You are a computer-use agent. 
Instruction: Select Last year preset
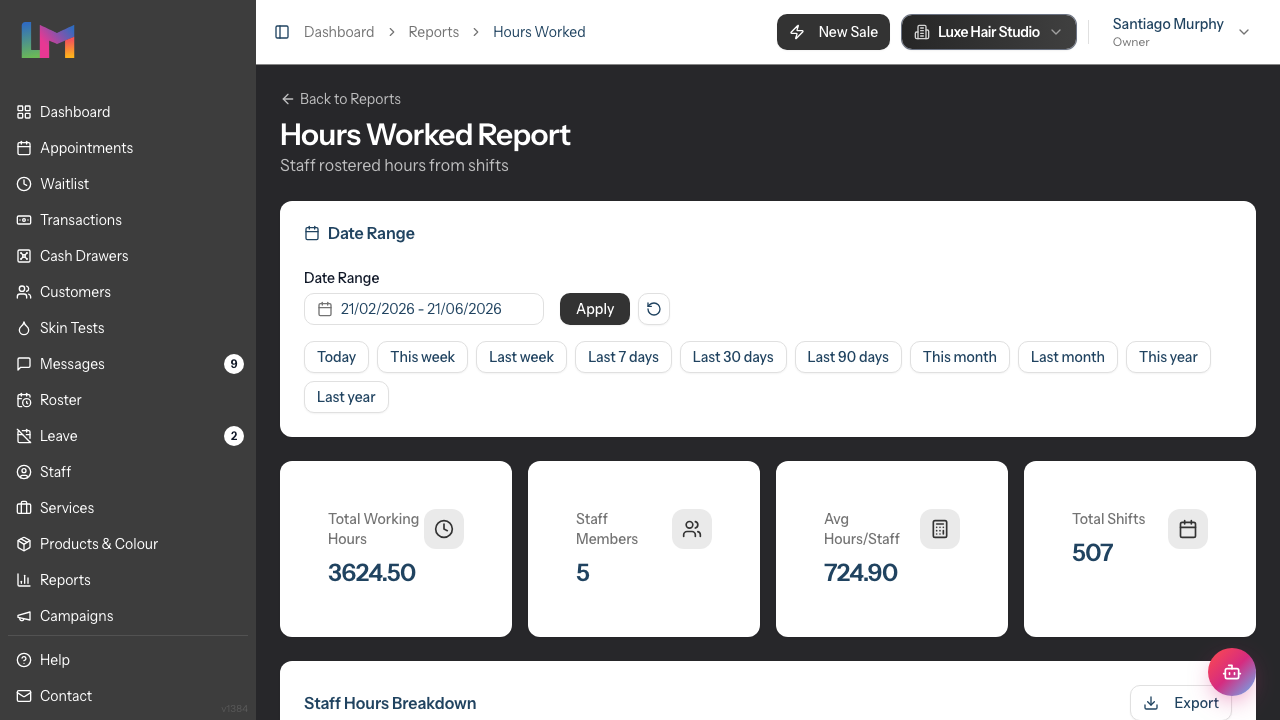coord(346,397)
